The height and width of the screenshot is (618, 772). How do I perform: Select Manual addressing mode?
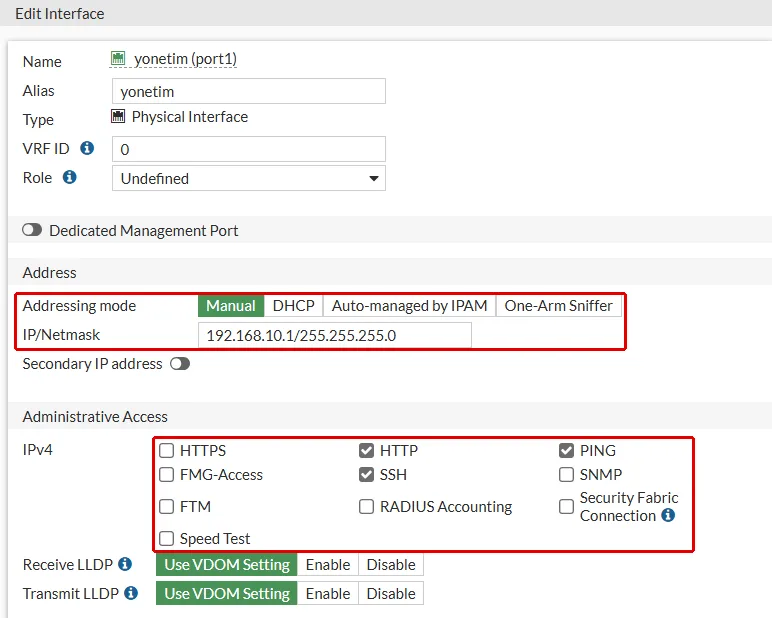231,306
